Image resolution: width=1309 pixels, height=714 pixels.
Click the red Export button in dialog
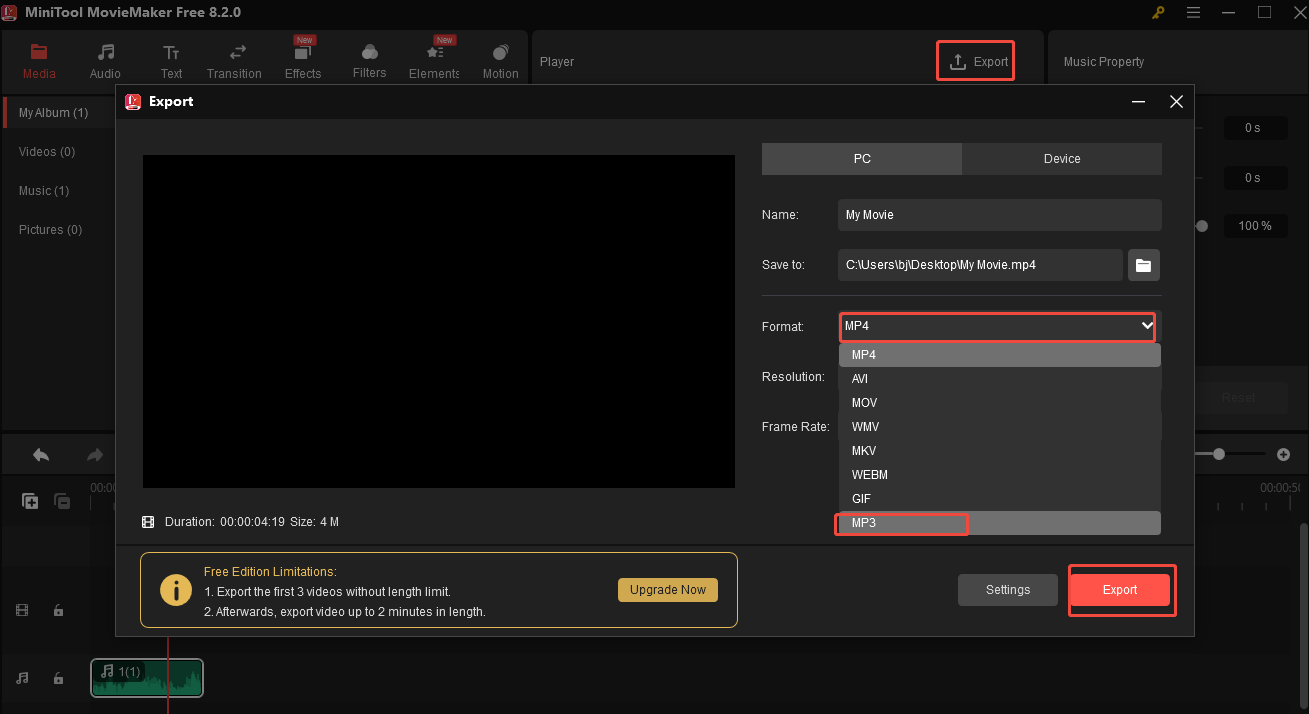coord(1120,590)
